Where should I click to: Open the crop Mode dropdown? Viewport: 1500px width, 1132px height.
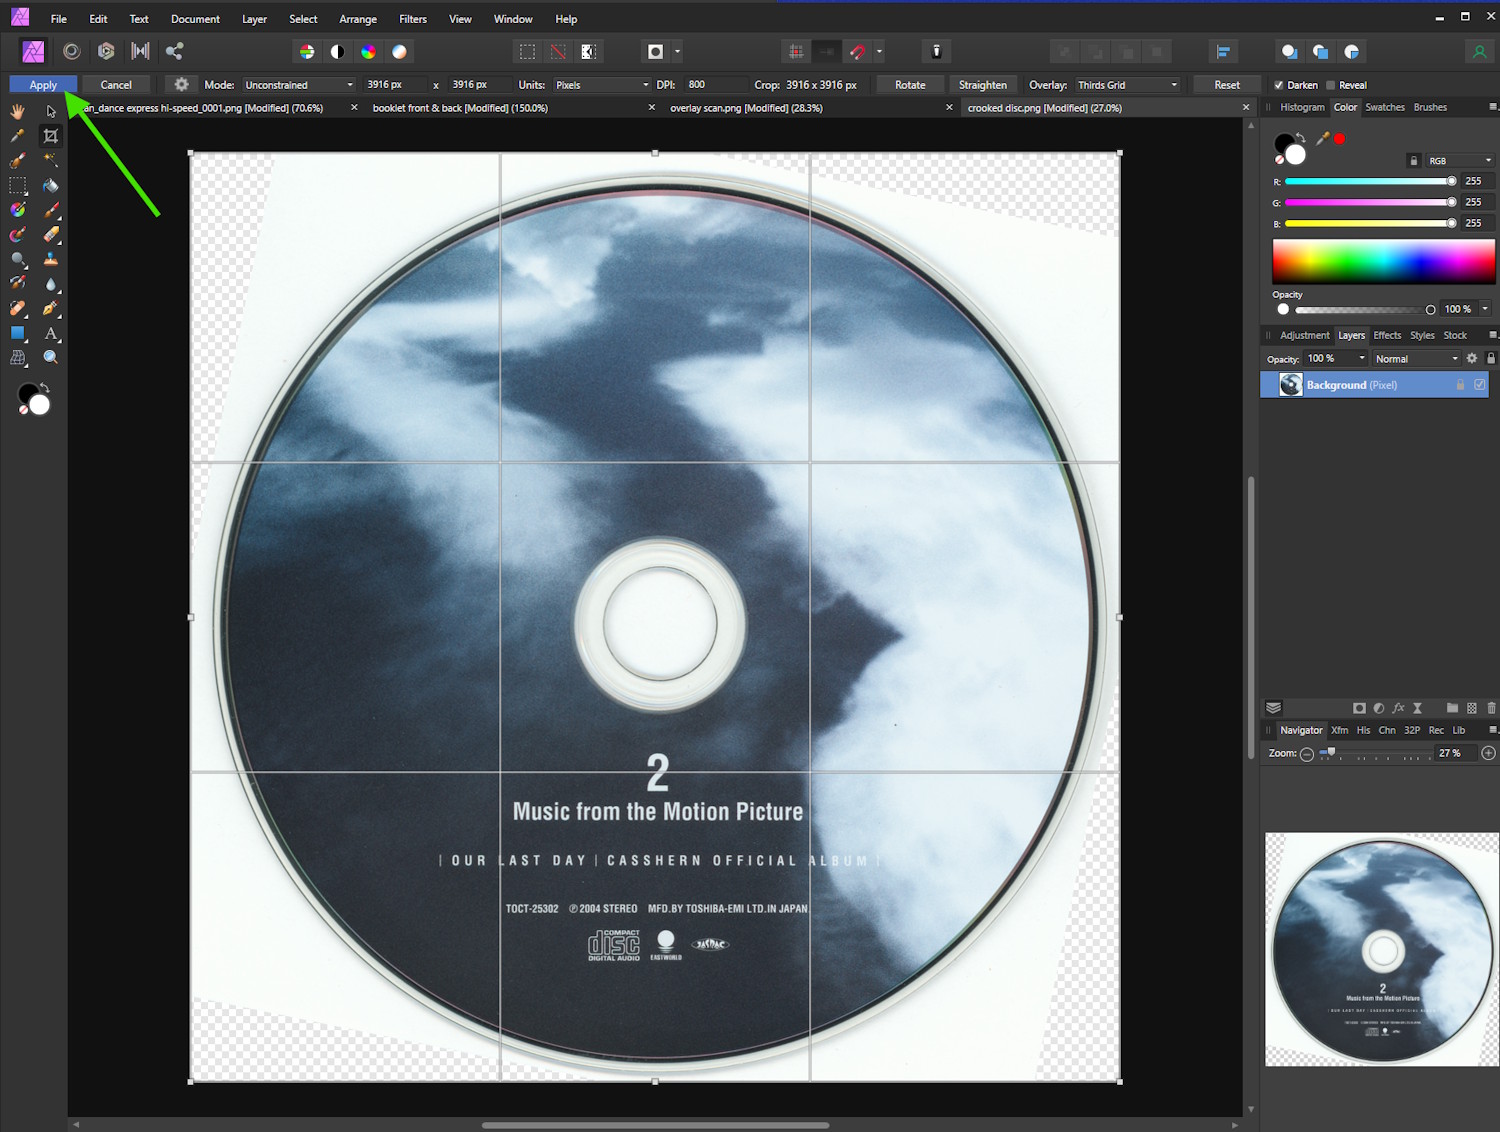[x=299, y=85]
